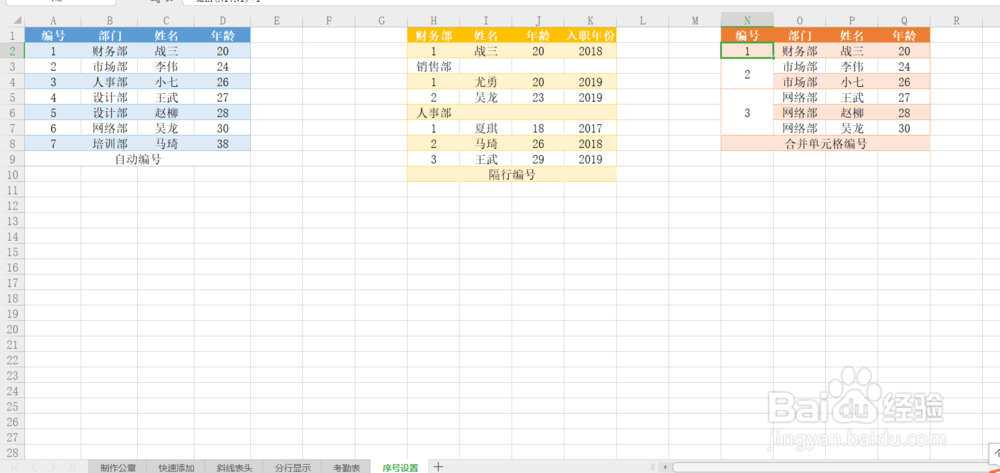
Task: Select column R header
Action: point(956,20)
